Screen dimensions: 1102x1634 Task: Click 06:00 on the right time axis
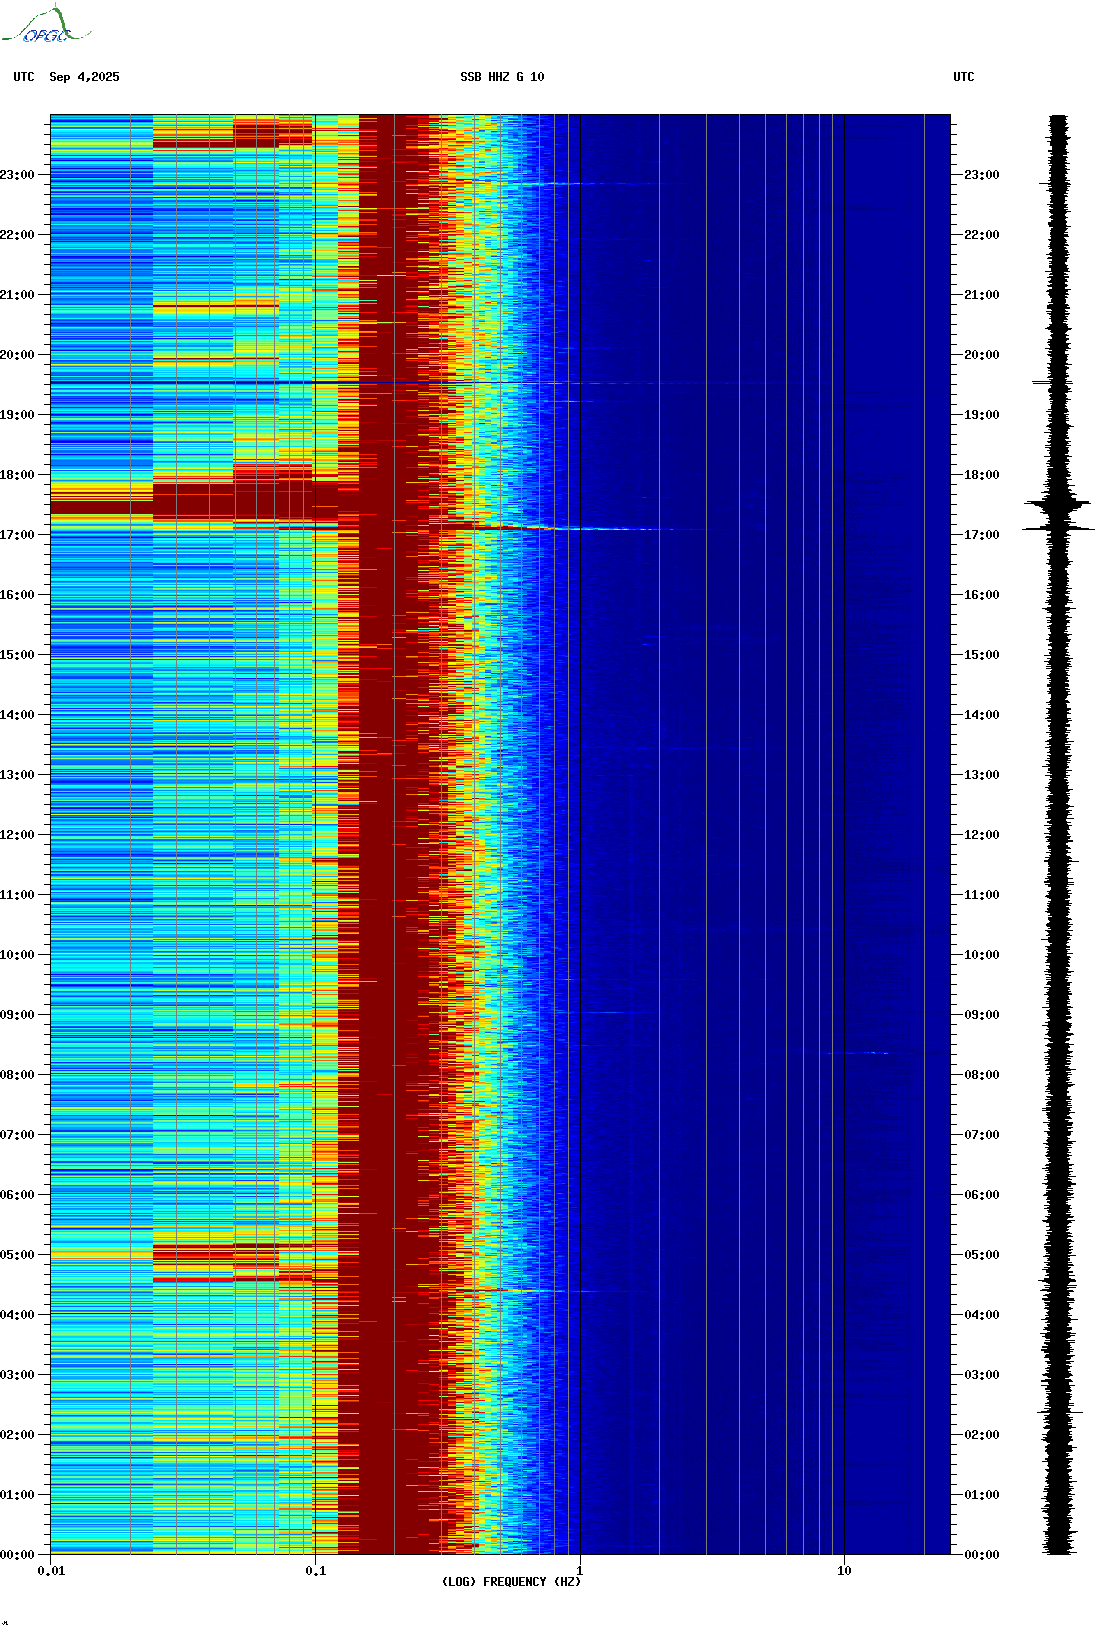tap(981, 1195)
